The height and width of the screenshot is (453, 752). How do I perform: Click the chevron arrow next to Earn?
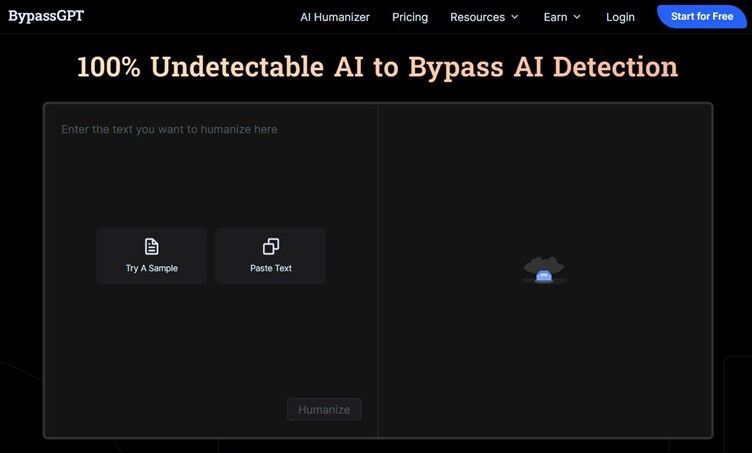point(577,17)
